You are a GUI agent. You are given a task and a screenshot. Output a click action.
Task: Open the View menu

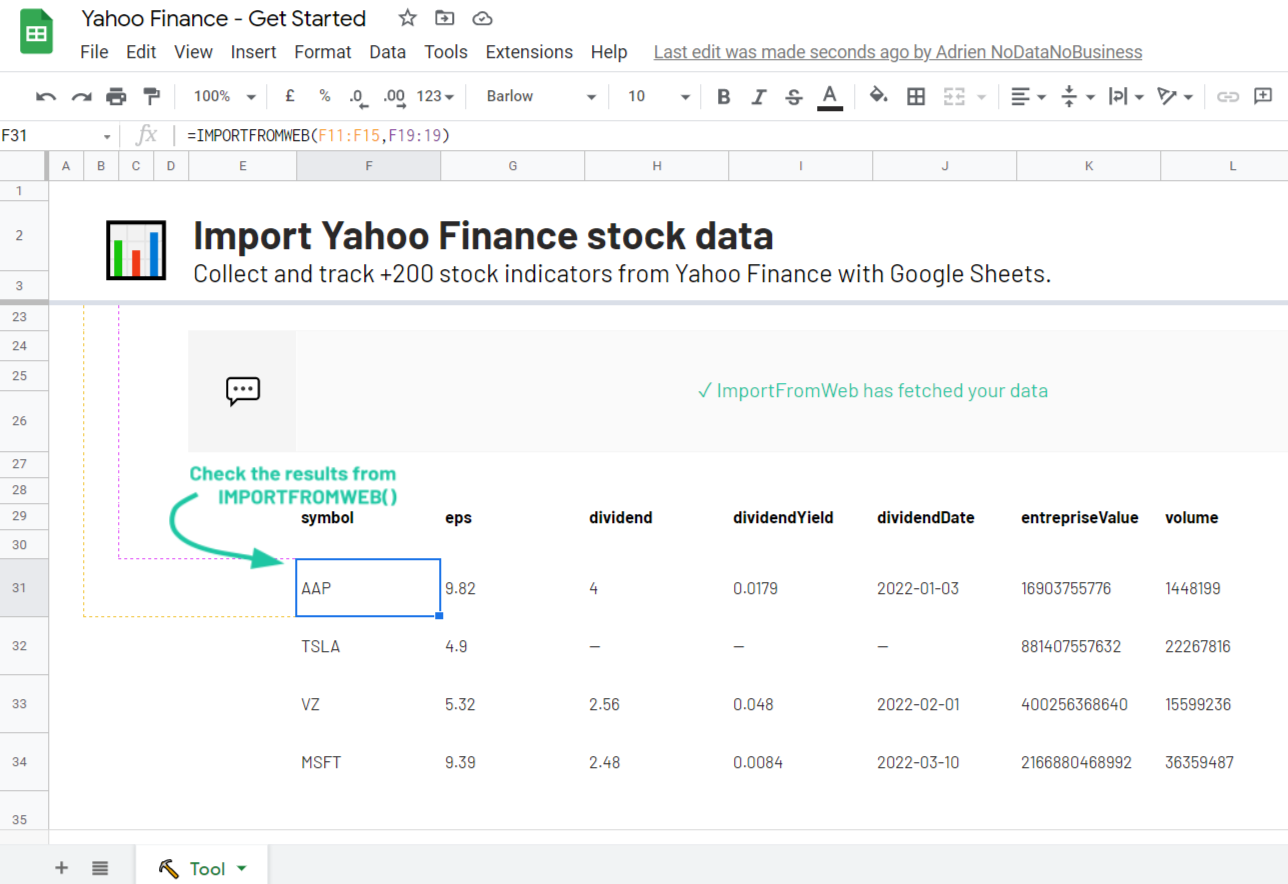pos(193,52)
